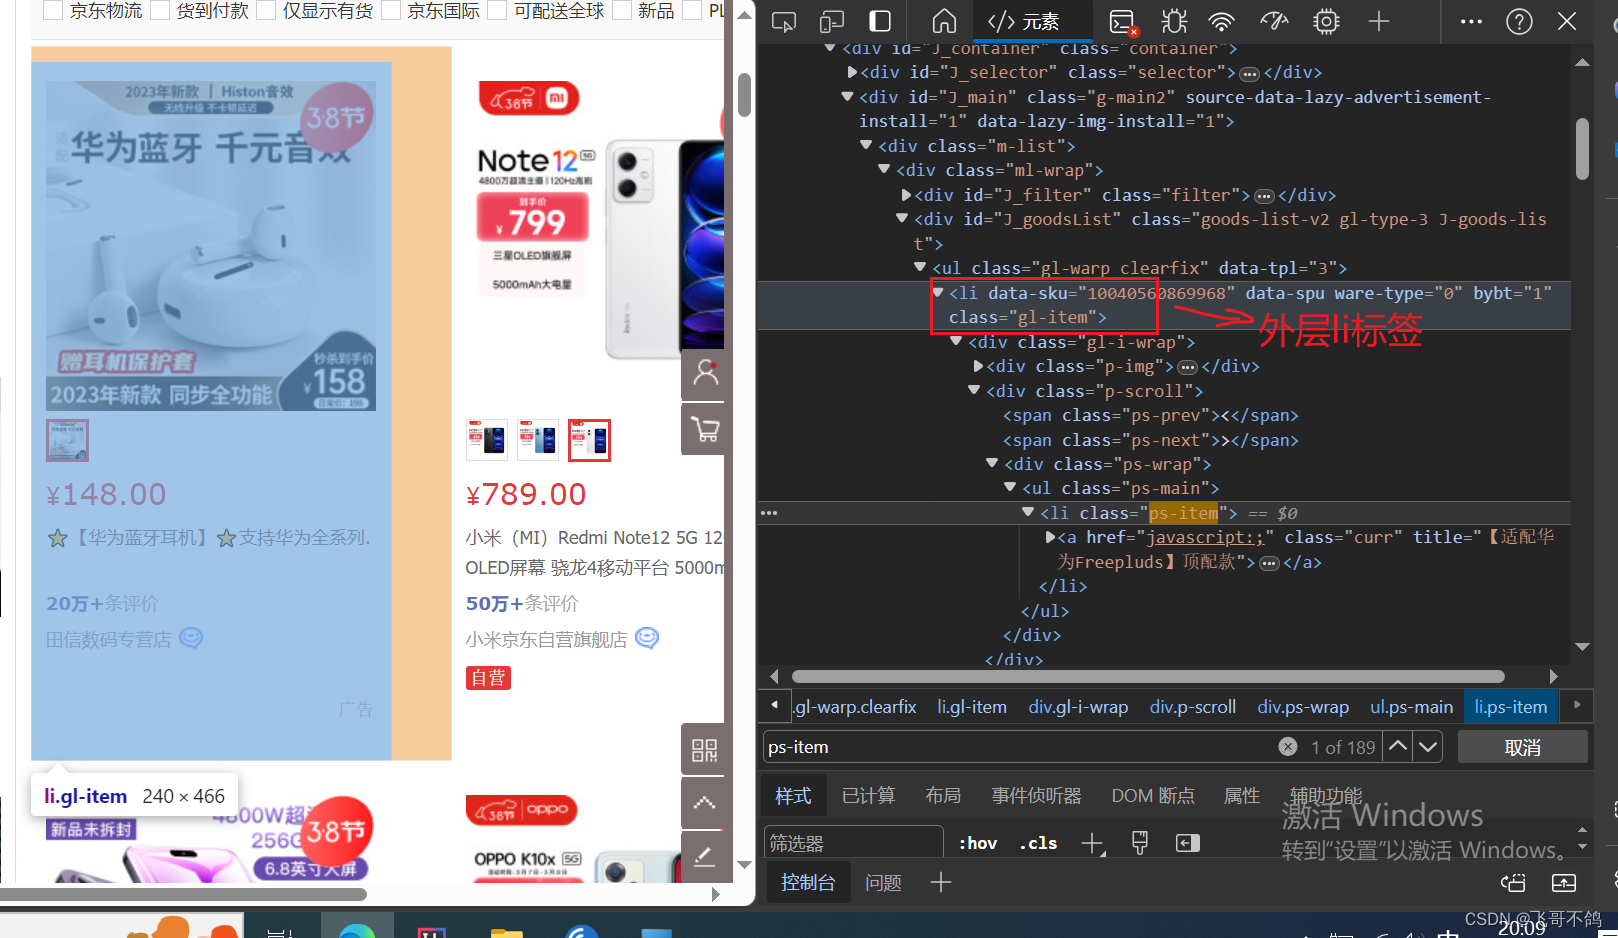This screenshot has height=938, width=1618.
Task: Expand the div p-img node
Action: pos(979,366)
